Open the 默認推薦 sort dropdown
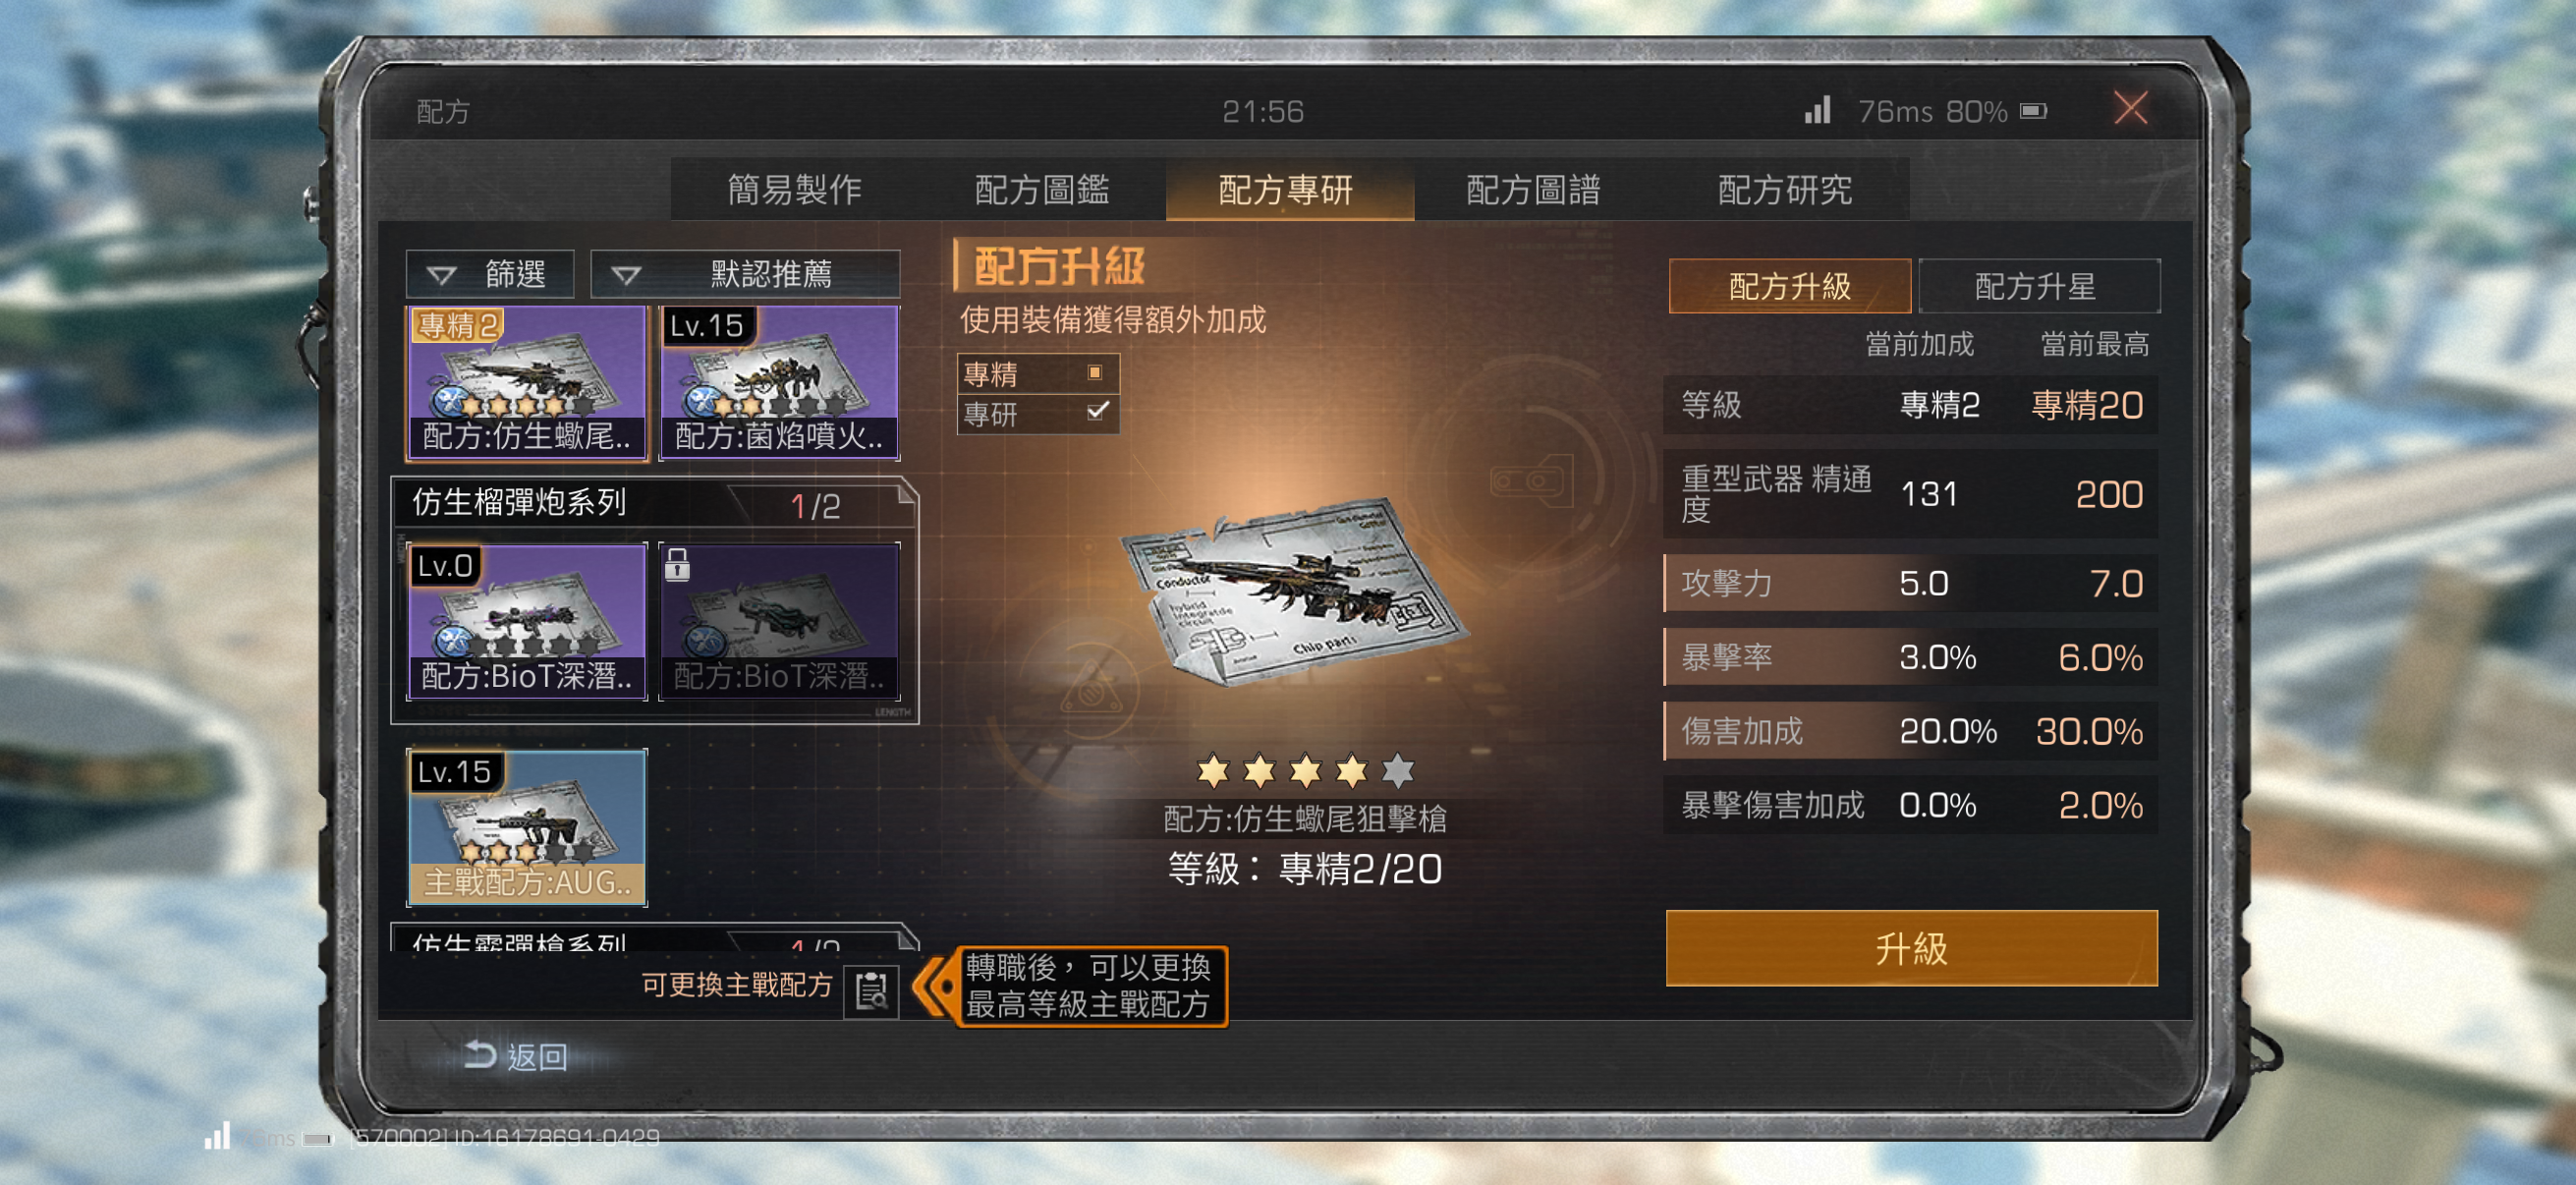Screen dimensions: 2576x1185 click(x=745, y=273)
